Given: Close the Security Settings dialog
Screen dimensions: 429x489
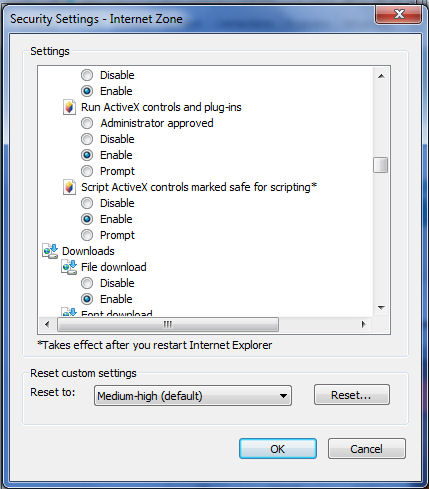Looking at the screenshot, I should tap(398, 14).
